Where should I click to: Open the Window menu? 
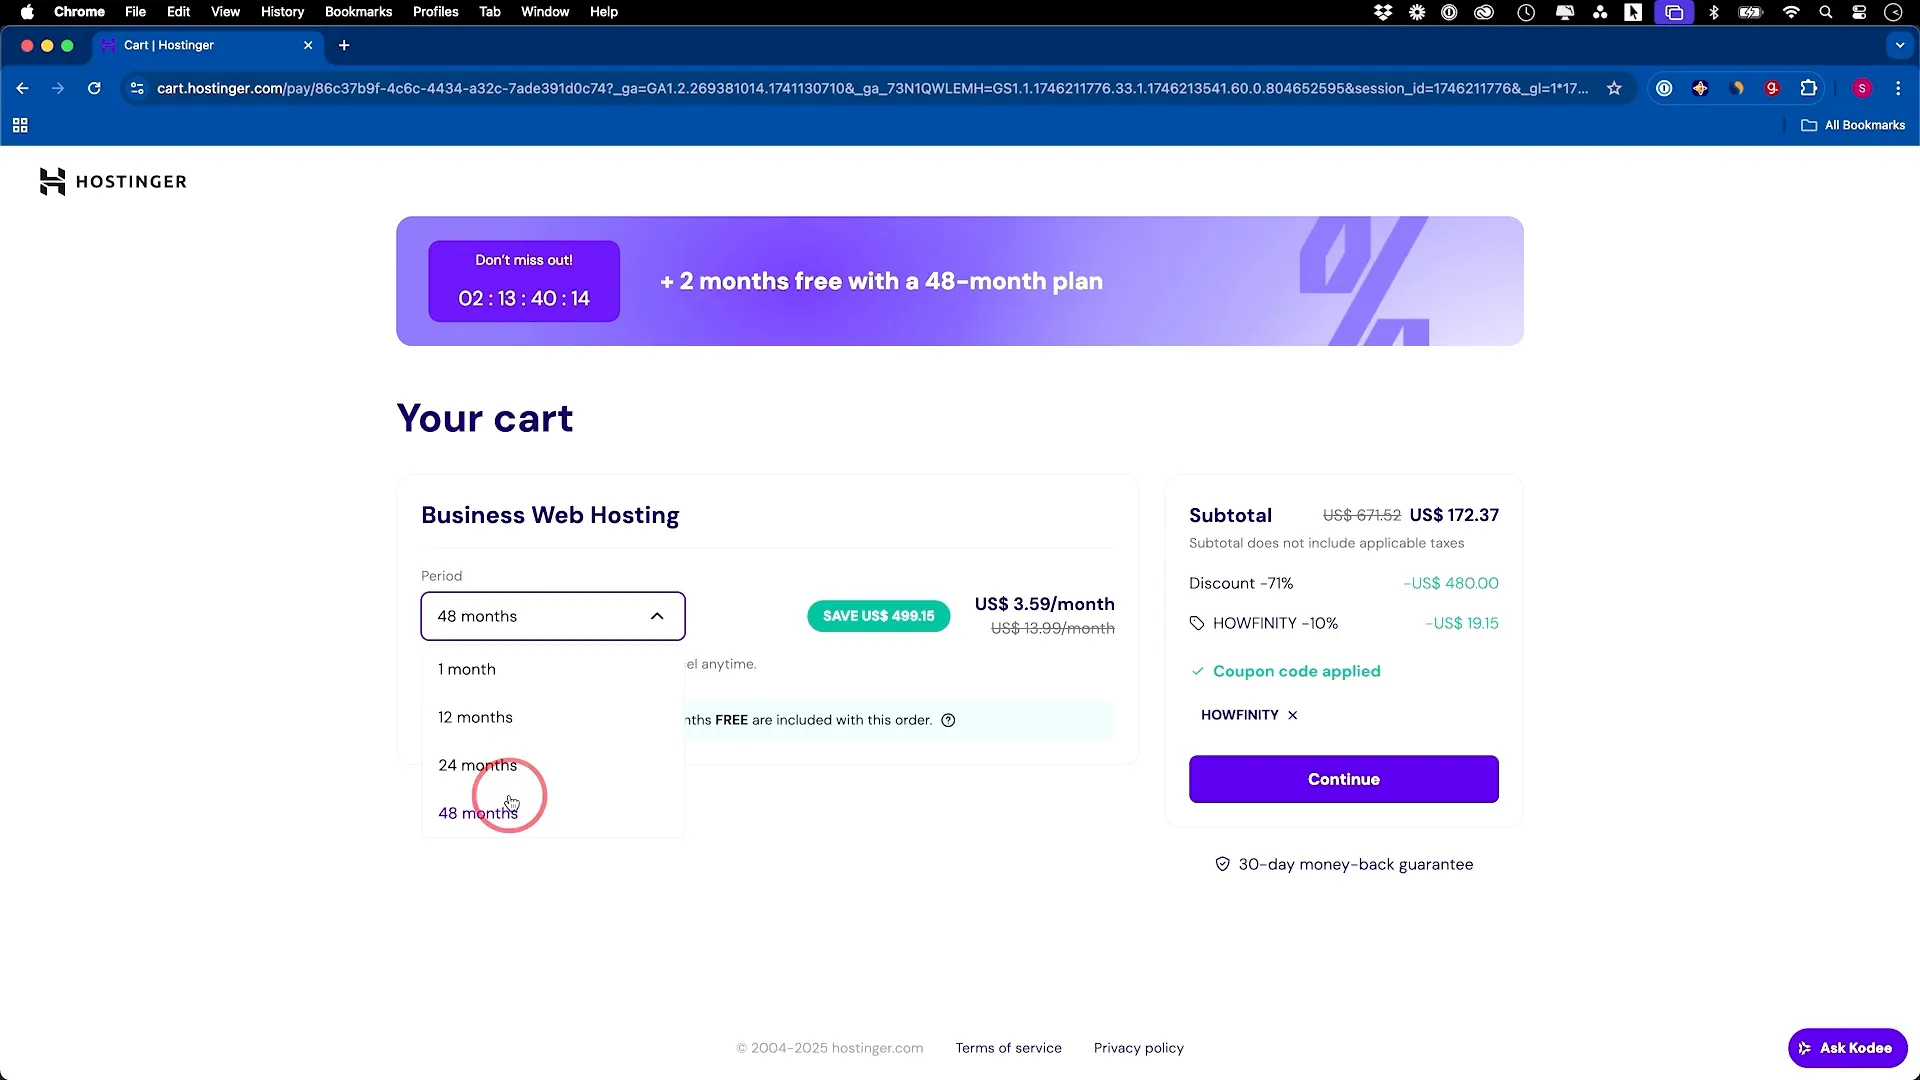click(x=545, y=12)
